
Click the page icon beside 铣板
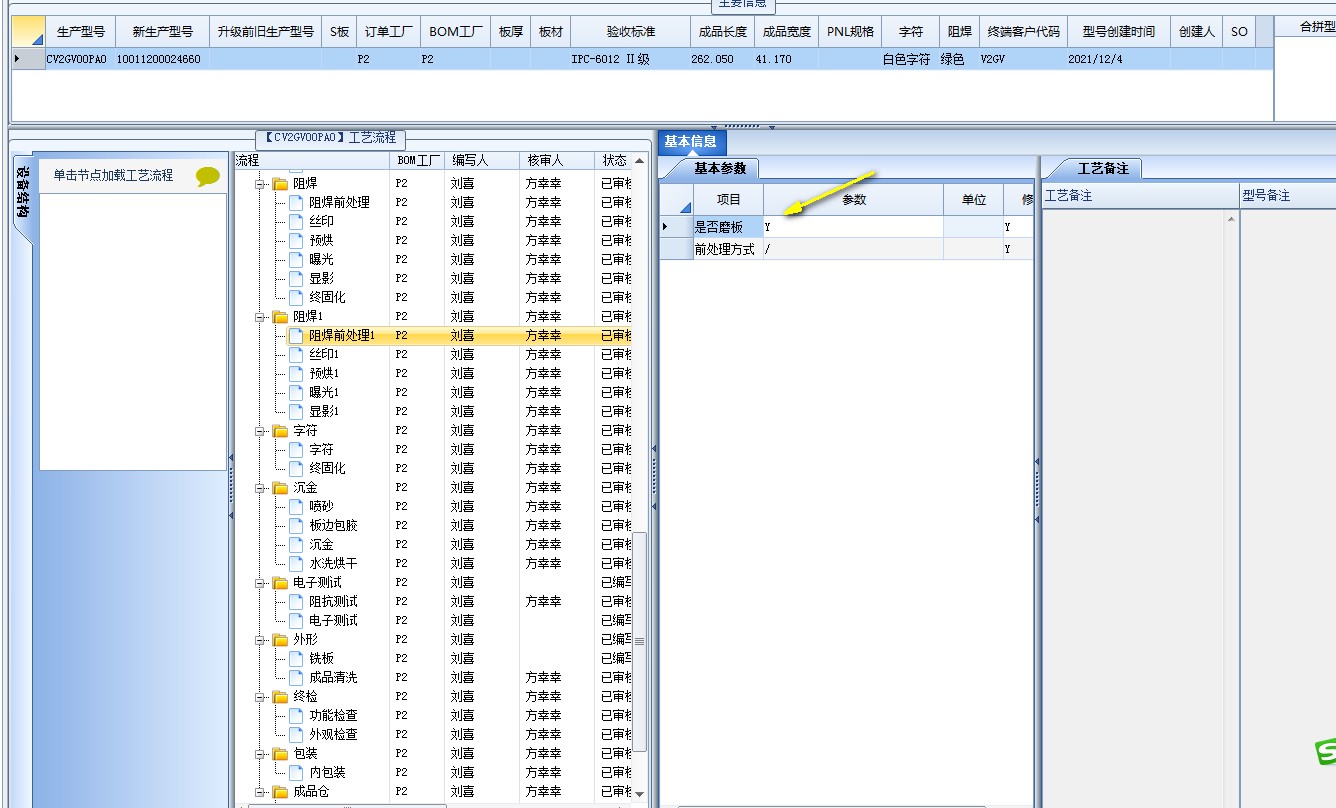click(x=296, y=658)
